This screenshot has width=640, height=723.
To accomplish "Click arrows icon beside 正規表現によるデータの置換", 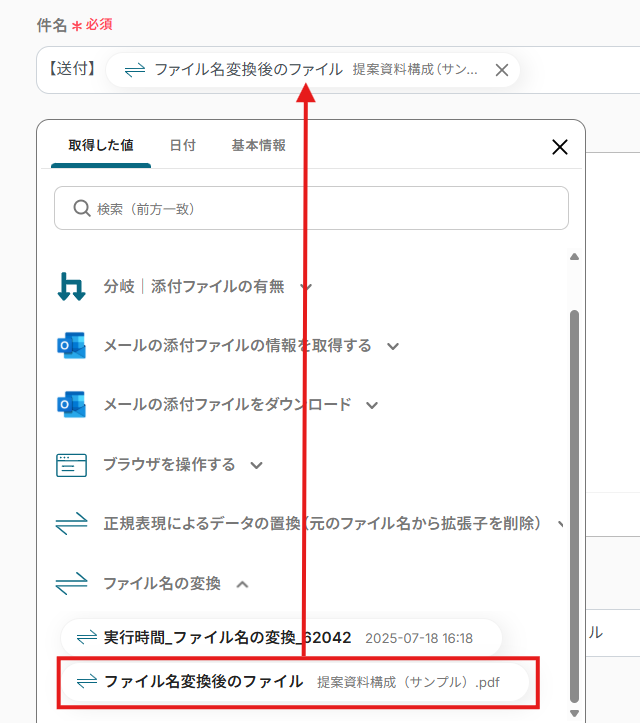I will click(71, 524).
